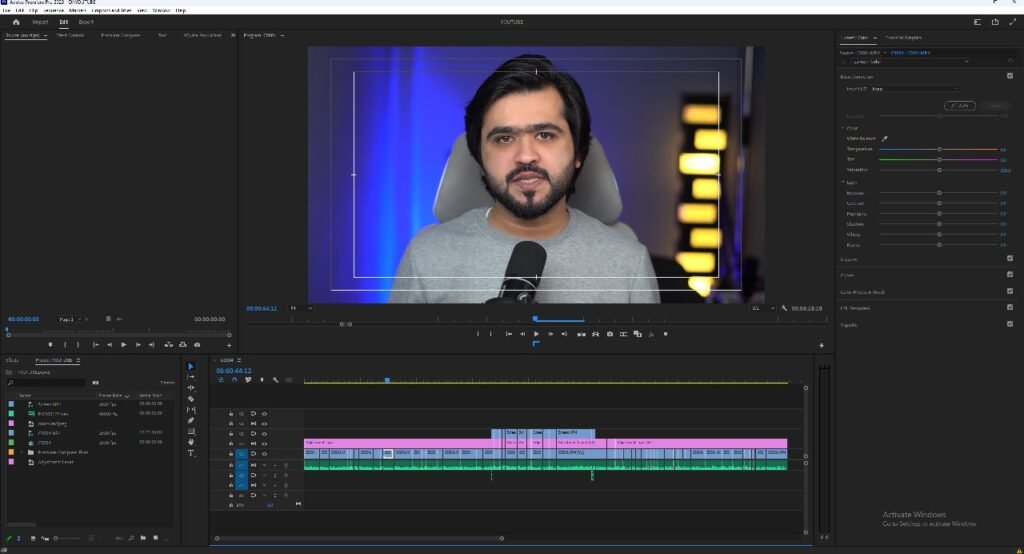Image resolution: width=1024 pixels, height=554 pixels.
Task: Select the Track Select Forward tool
Action: tap(191, 377)
